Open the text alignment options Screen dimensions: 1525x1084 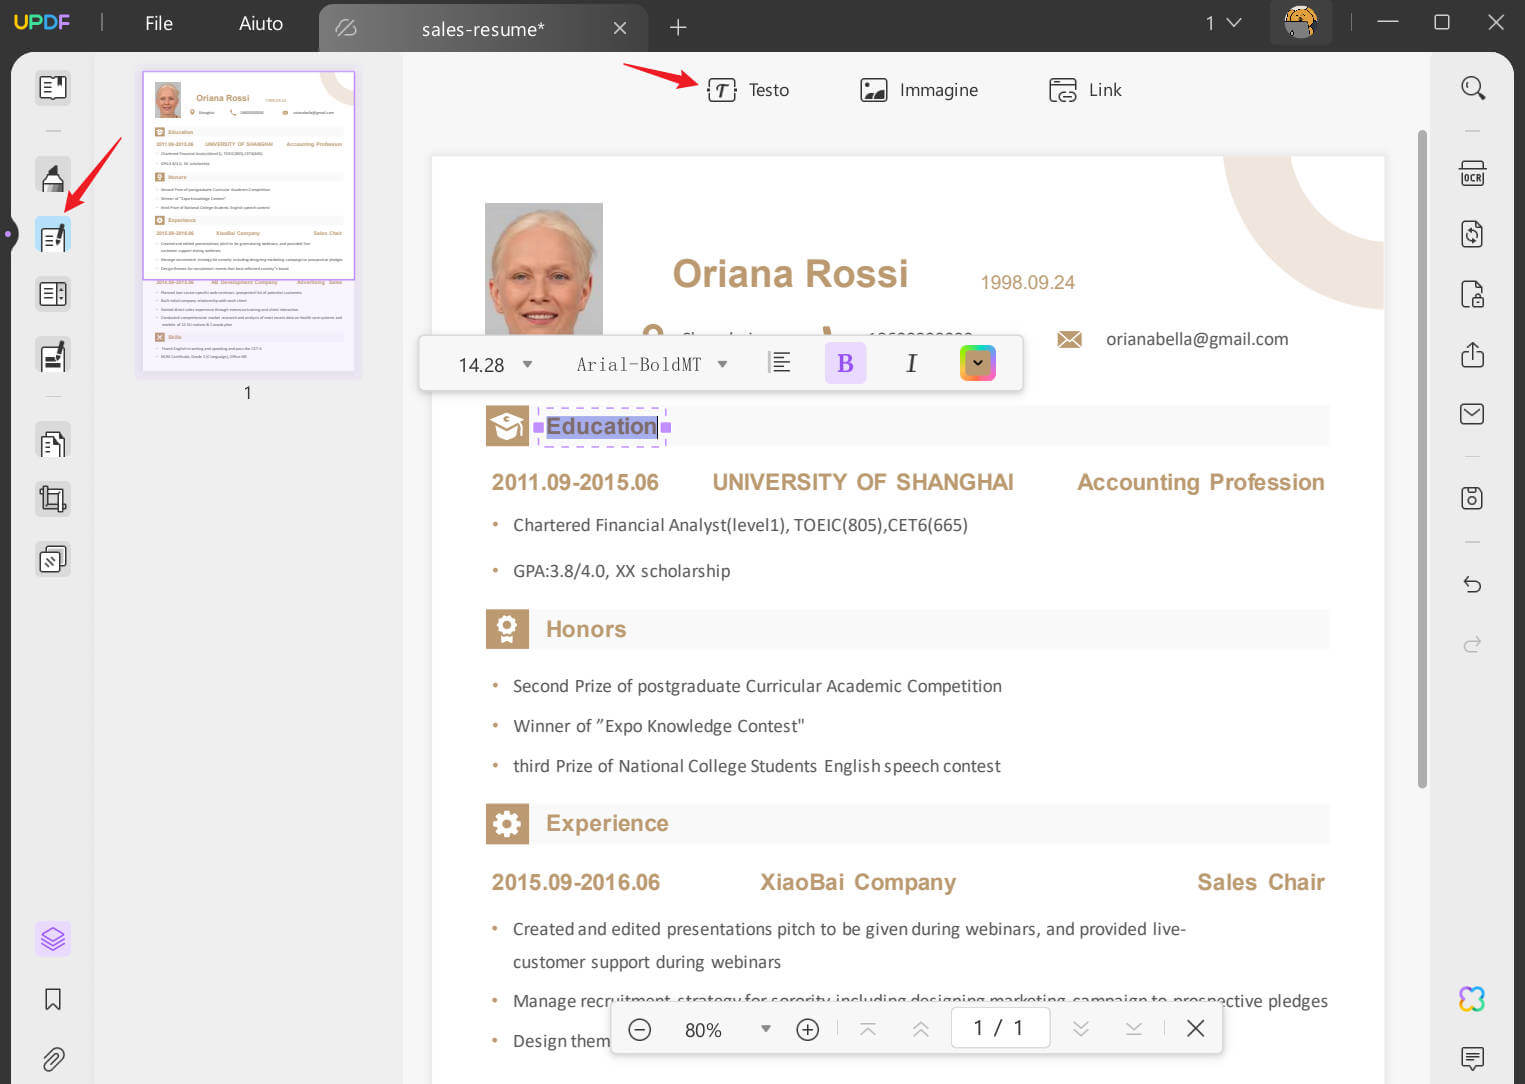780,363
